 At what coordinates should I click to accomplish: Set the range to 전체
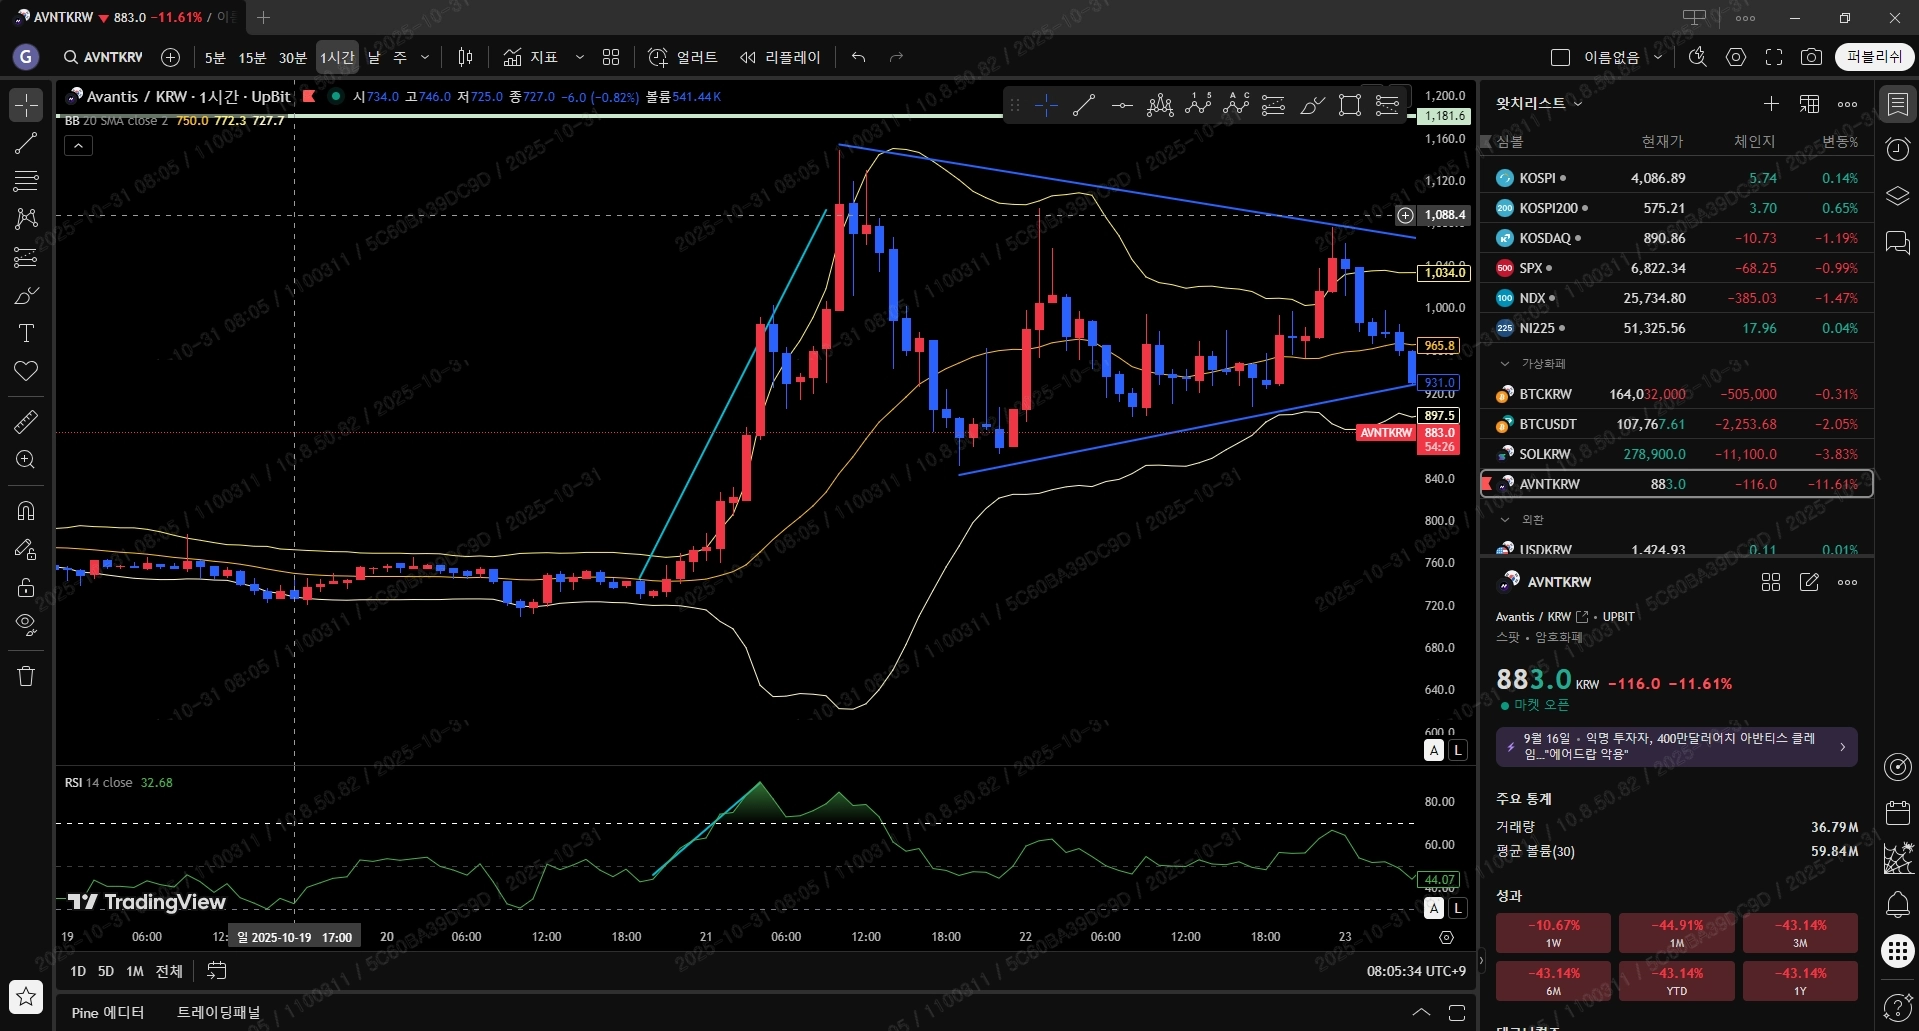pos(169,971)
